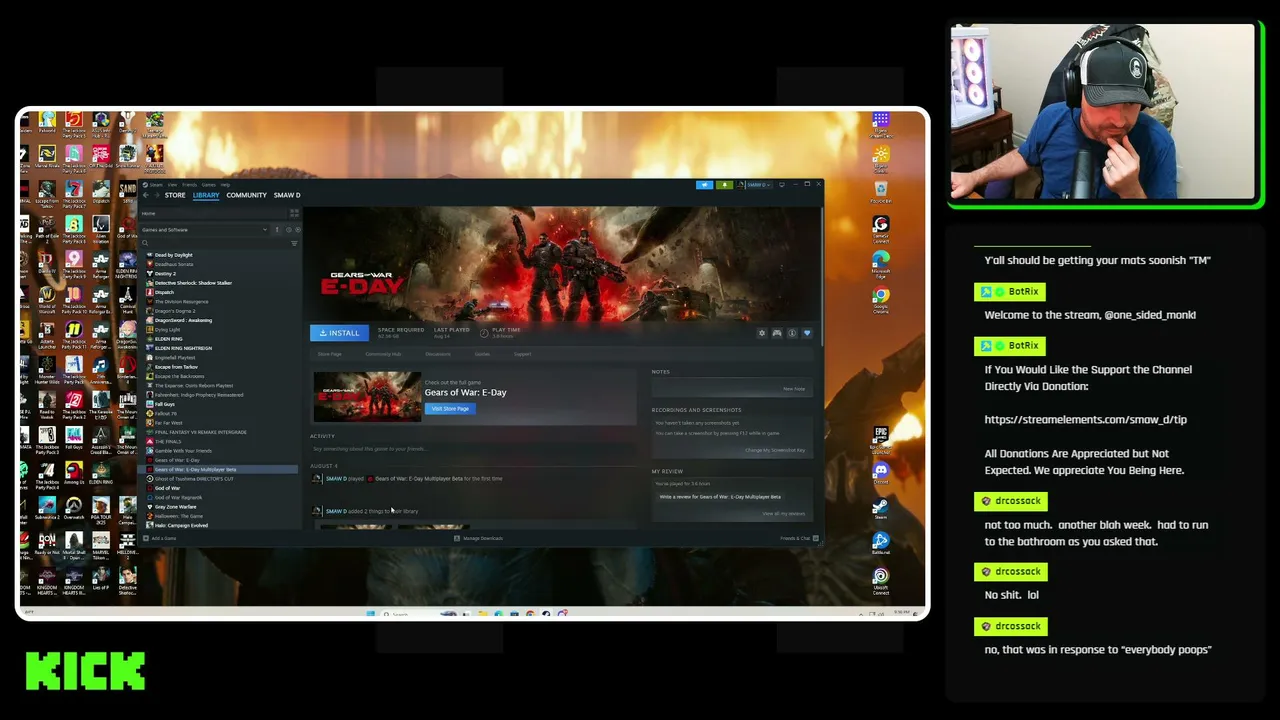Image resolution: width=1280 pixels, height=720 pixels.
Task: Open the Support link
Action: (x=522, y=354)
